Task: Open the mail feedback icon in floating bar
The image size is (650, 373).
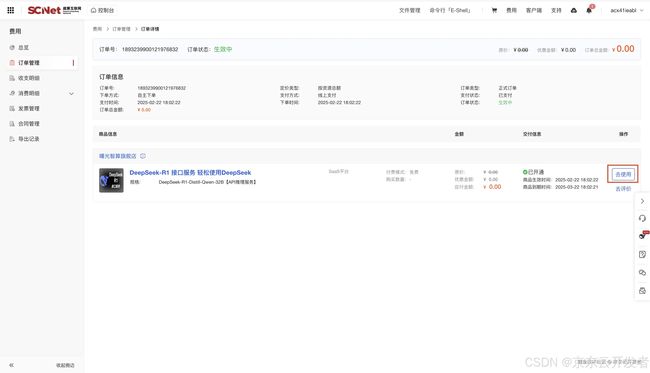Action: [x=642, y=291]
